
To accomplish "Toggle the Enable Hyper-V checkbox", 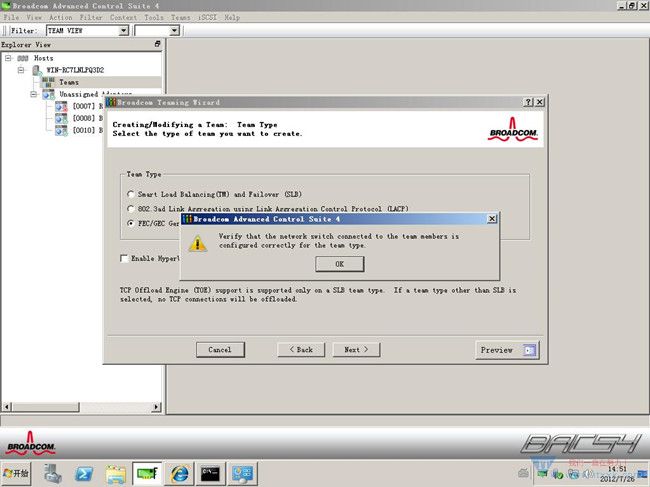I will (x=124, y=258).
